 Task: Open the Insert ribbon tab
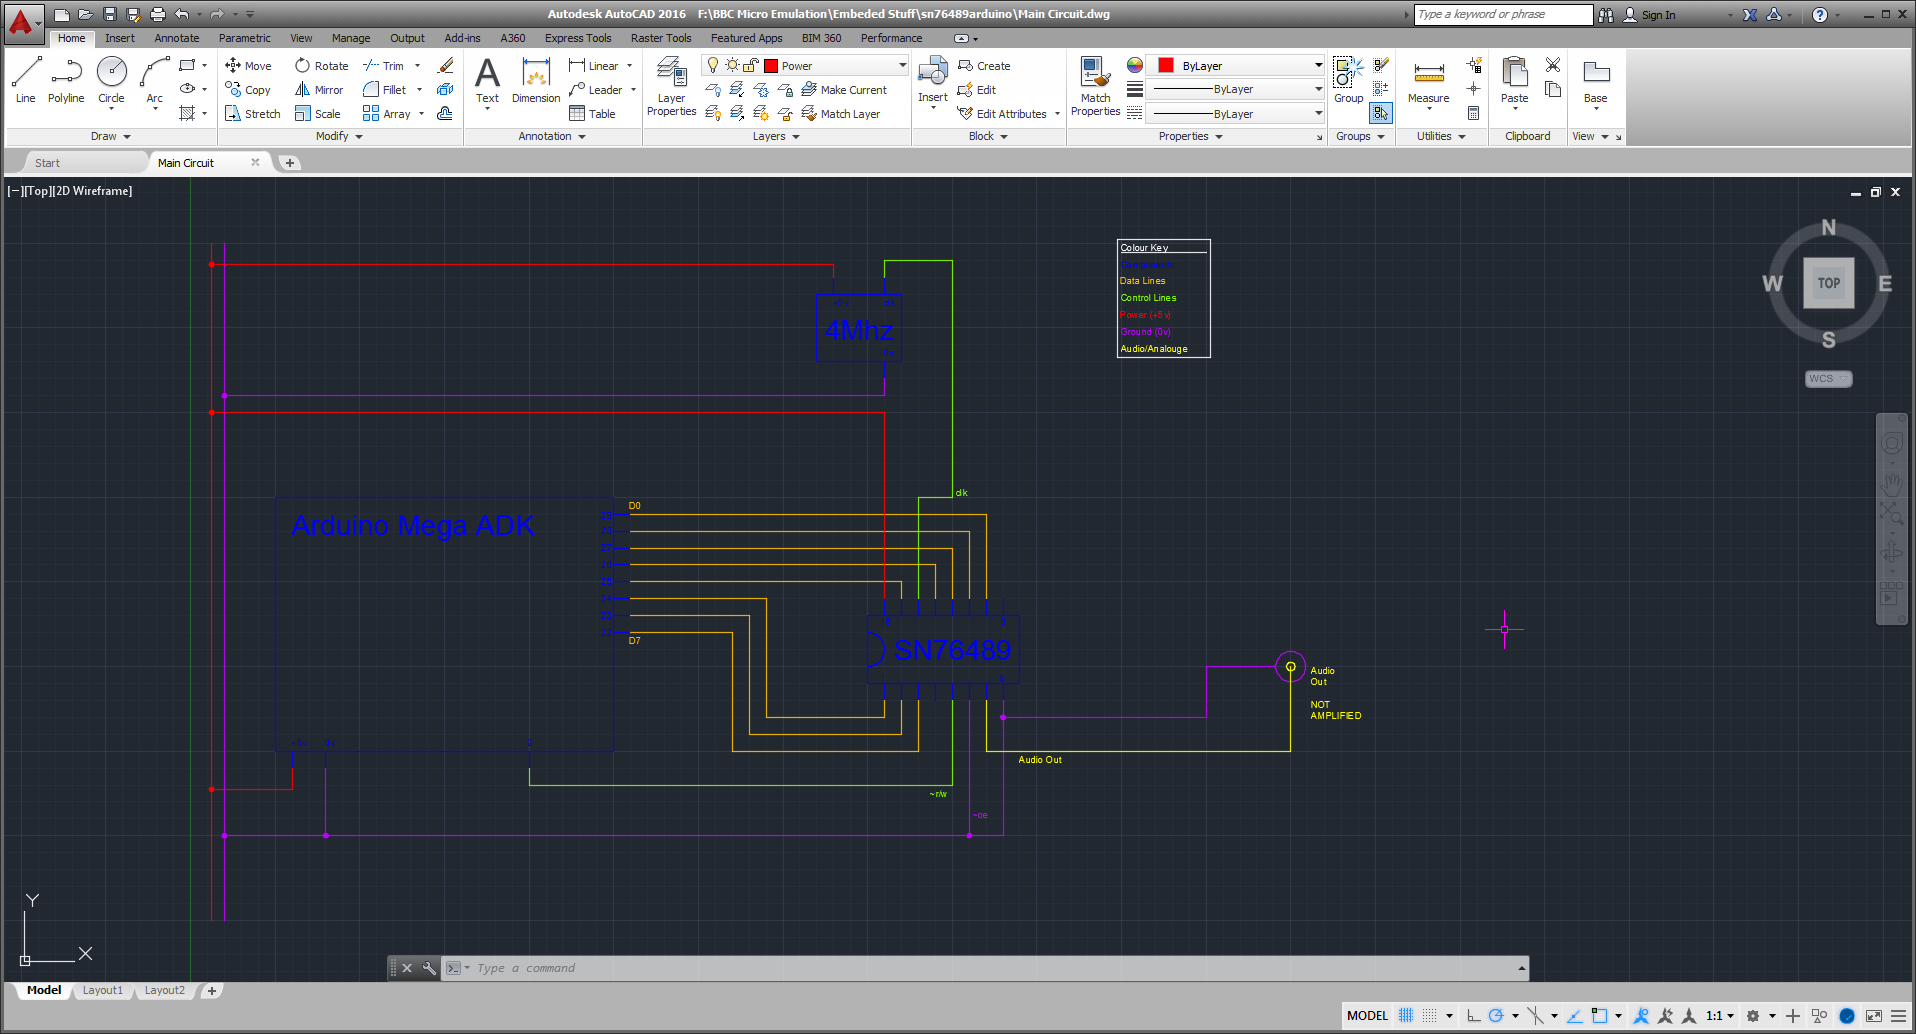point(119,38)
